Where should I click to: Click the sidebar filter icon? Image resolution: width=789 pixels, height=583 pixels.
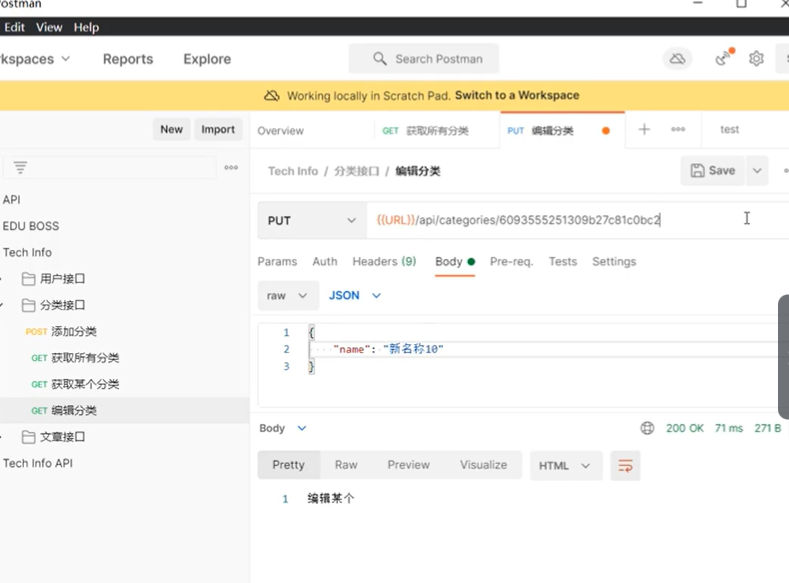20,168
